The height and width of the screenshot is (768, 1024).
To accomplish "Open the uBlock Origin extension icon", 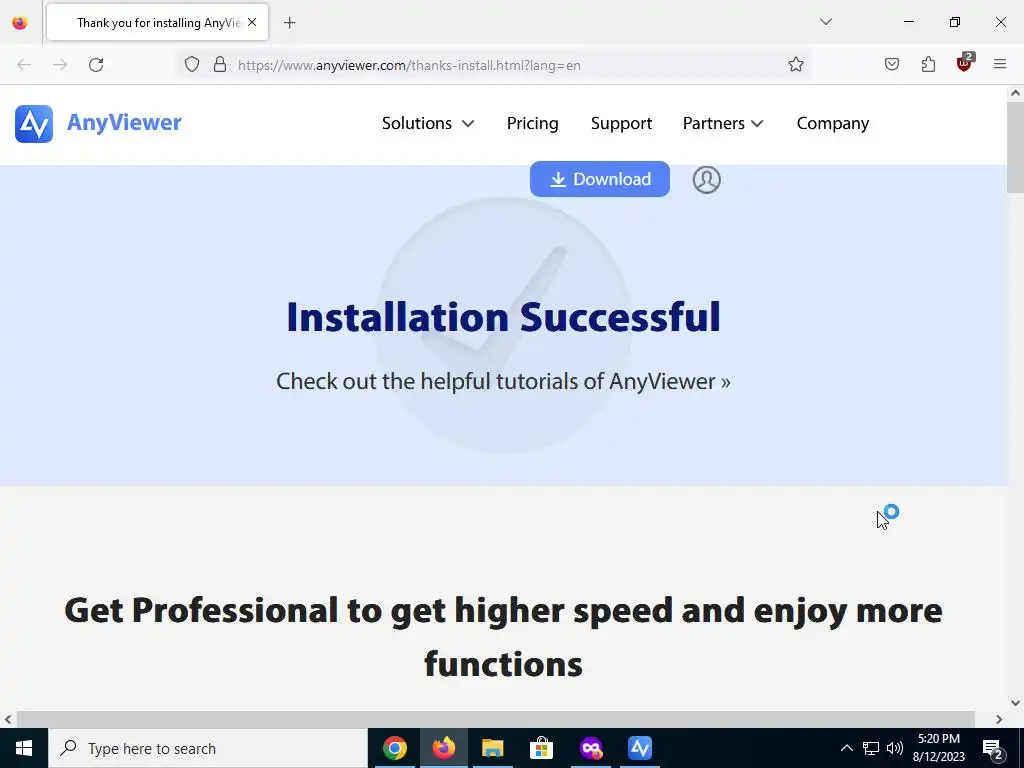I will click(965, 63).
